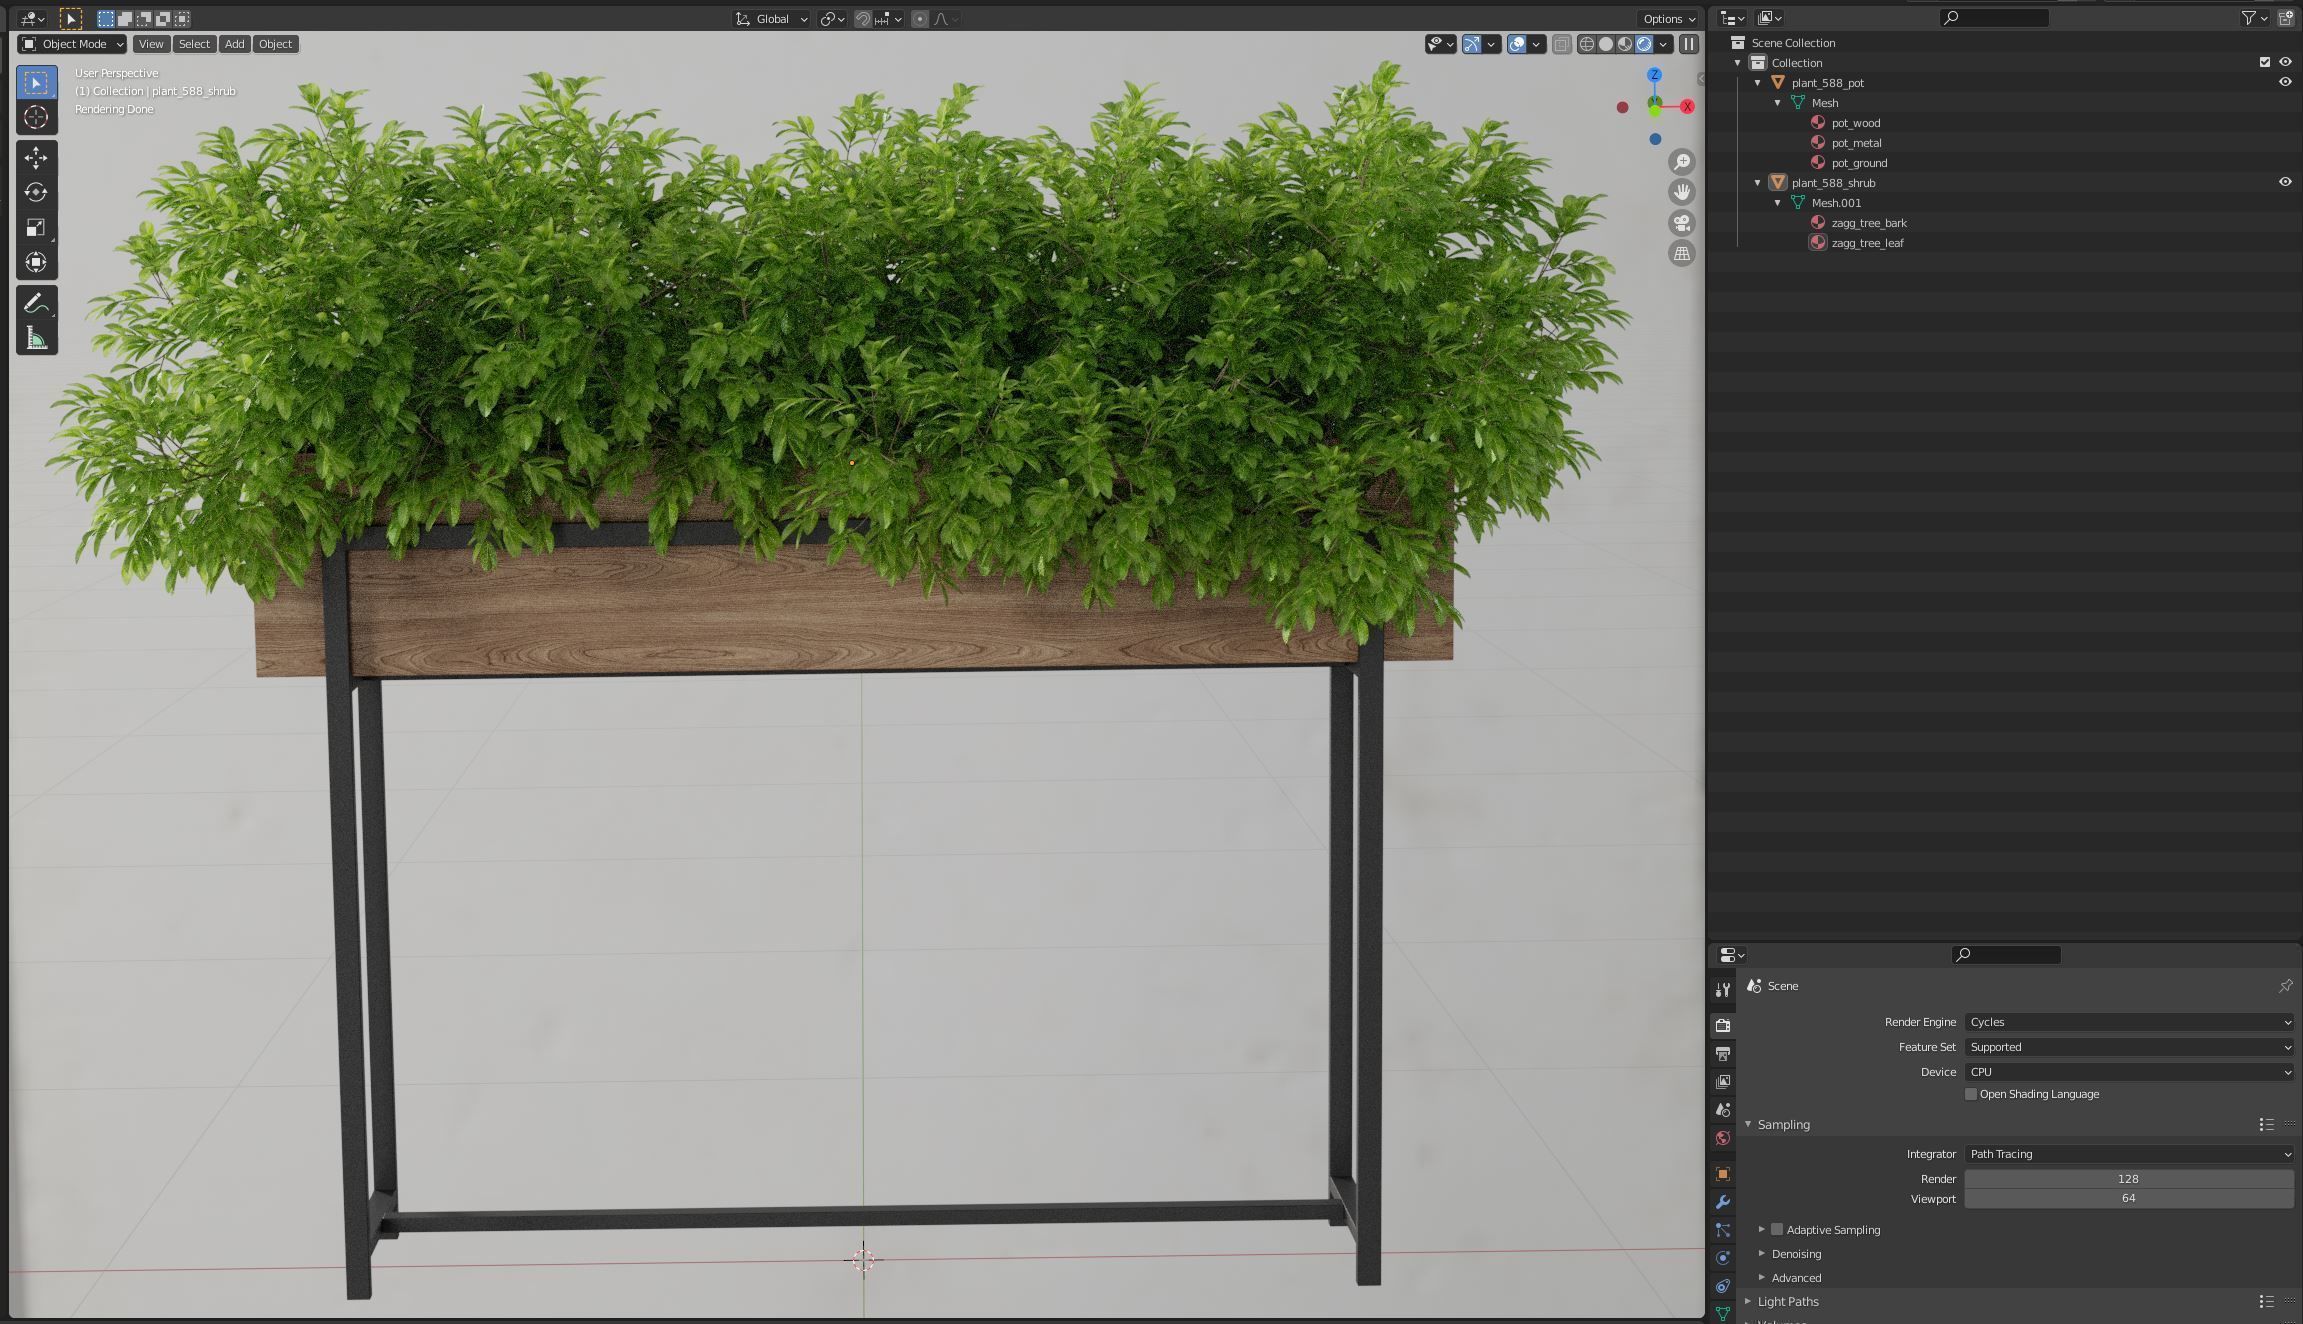The image size is (2303, 1324).
Task: Select the Scale tool
Action: tap(36, 228)
